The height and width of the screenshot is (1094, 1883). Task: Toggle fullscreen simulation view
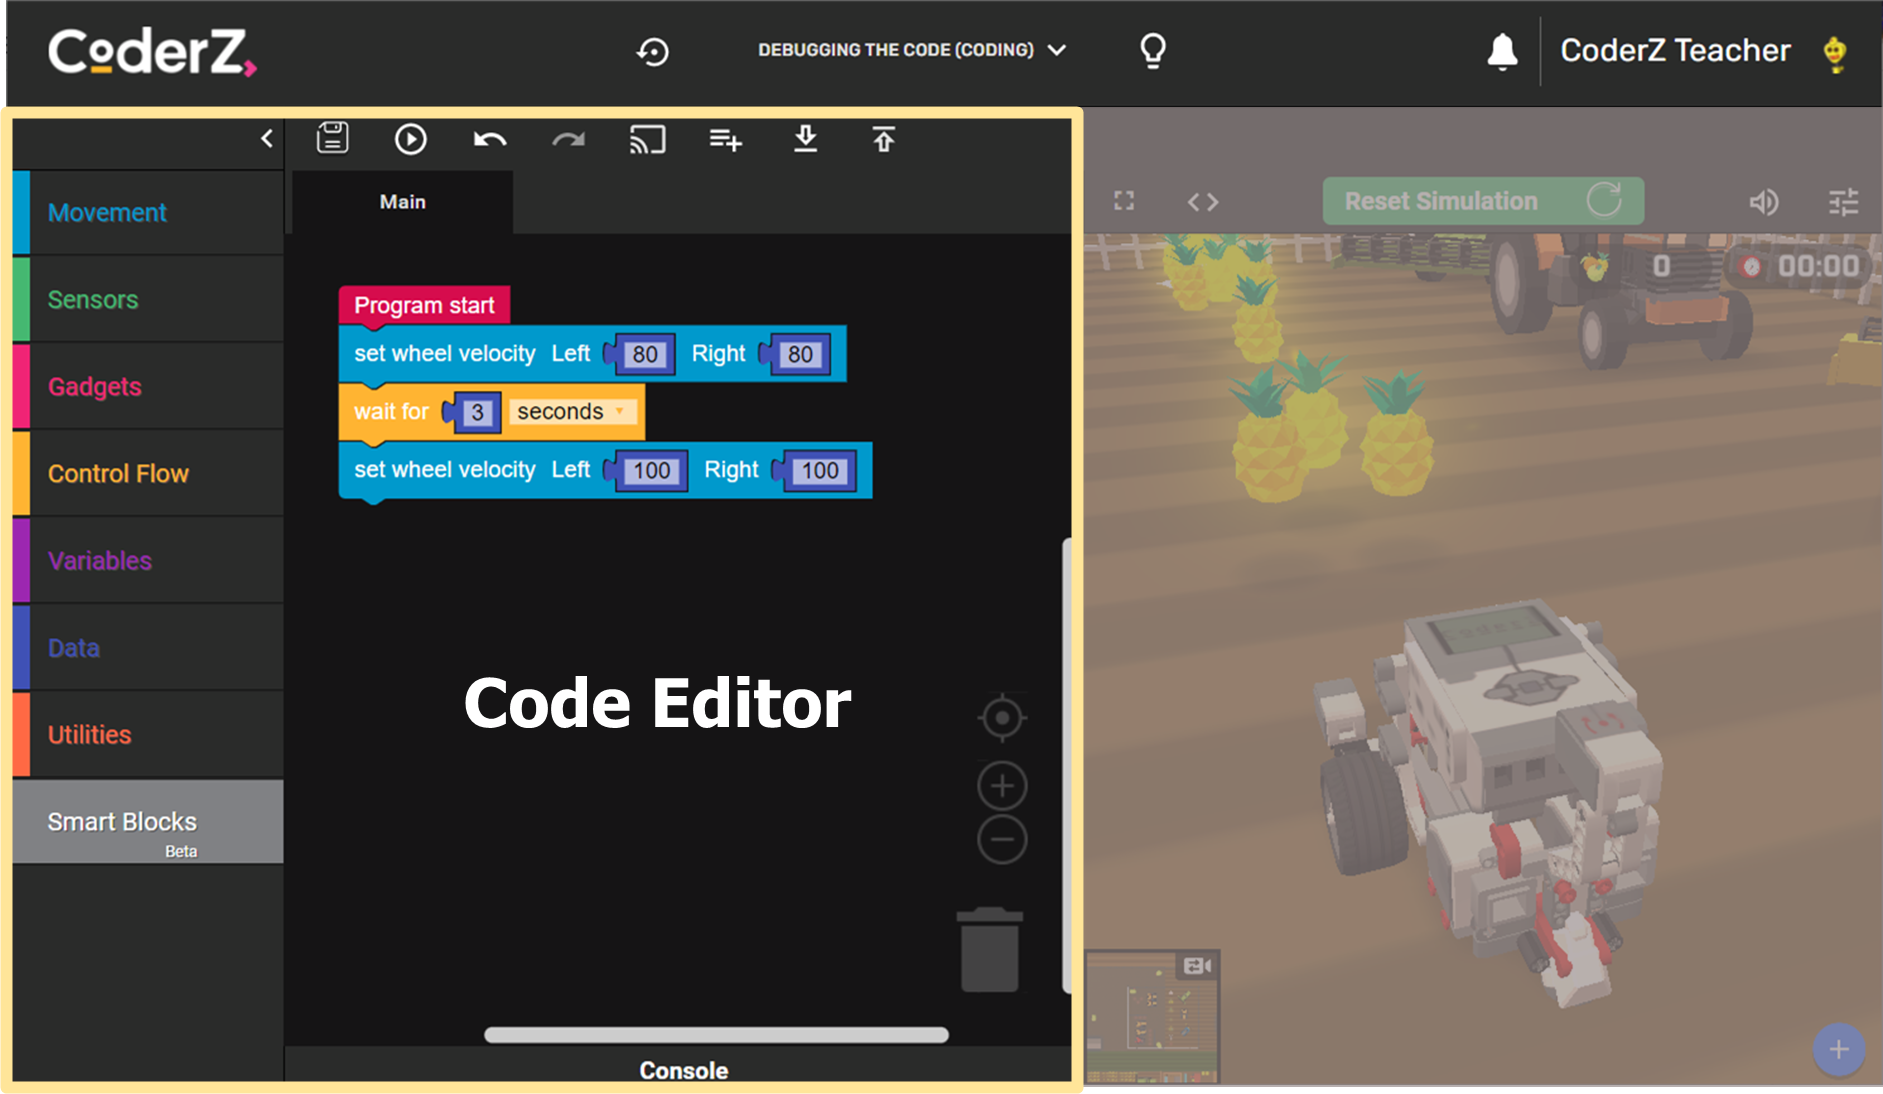point(1124,201)
